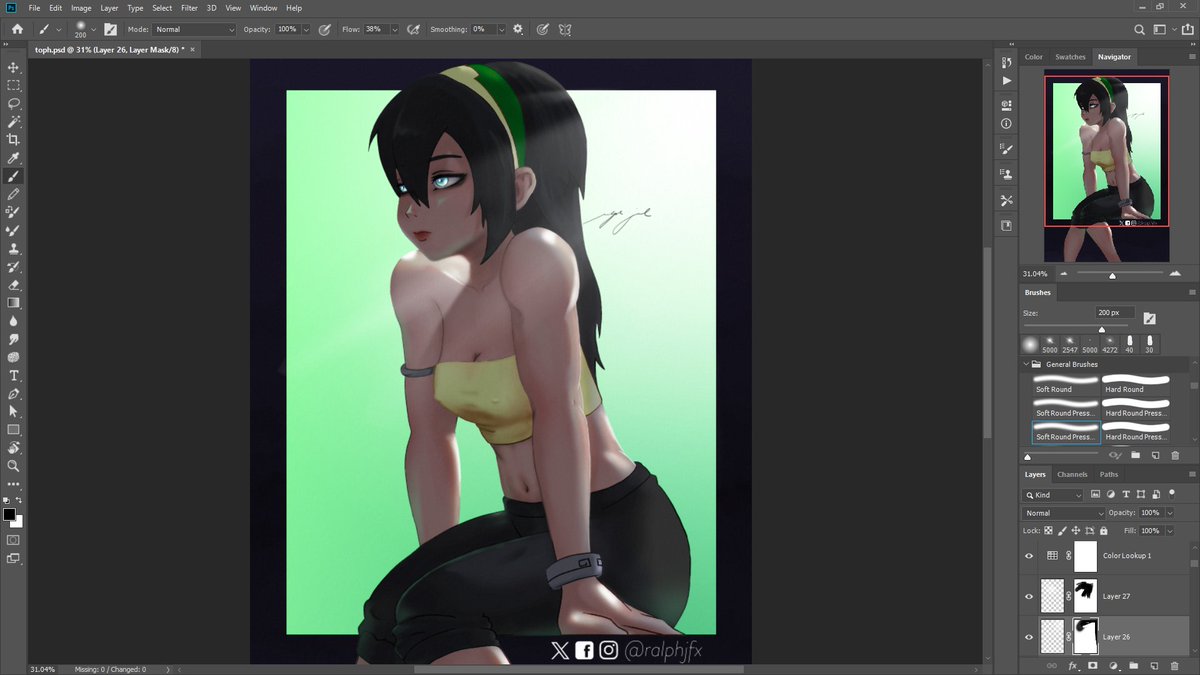Screen dimensions: 1200x675
Task: Create new fill or adjustment layer
Action: pos(1113,665)
